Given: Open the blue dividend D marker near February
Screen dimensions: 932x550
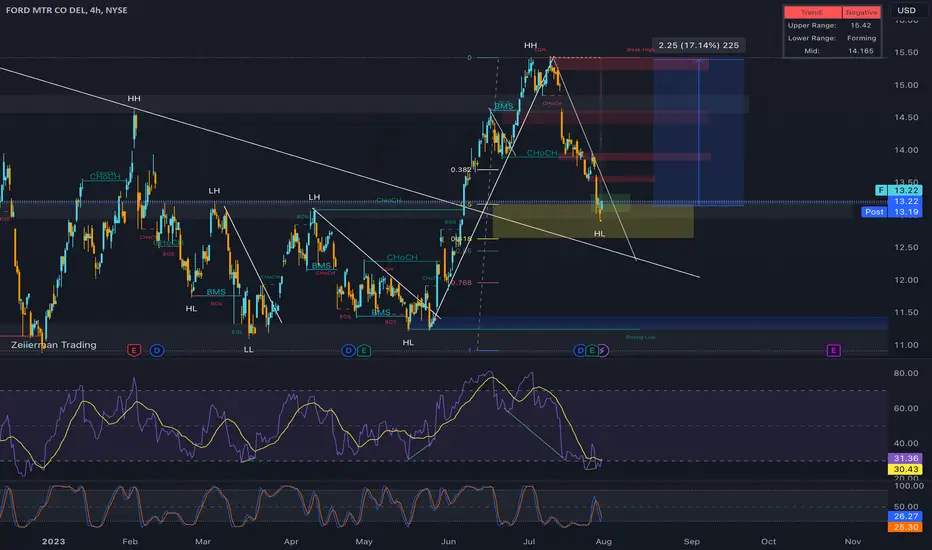Looking at the screenshot, I should click(157, 351).
